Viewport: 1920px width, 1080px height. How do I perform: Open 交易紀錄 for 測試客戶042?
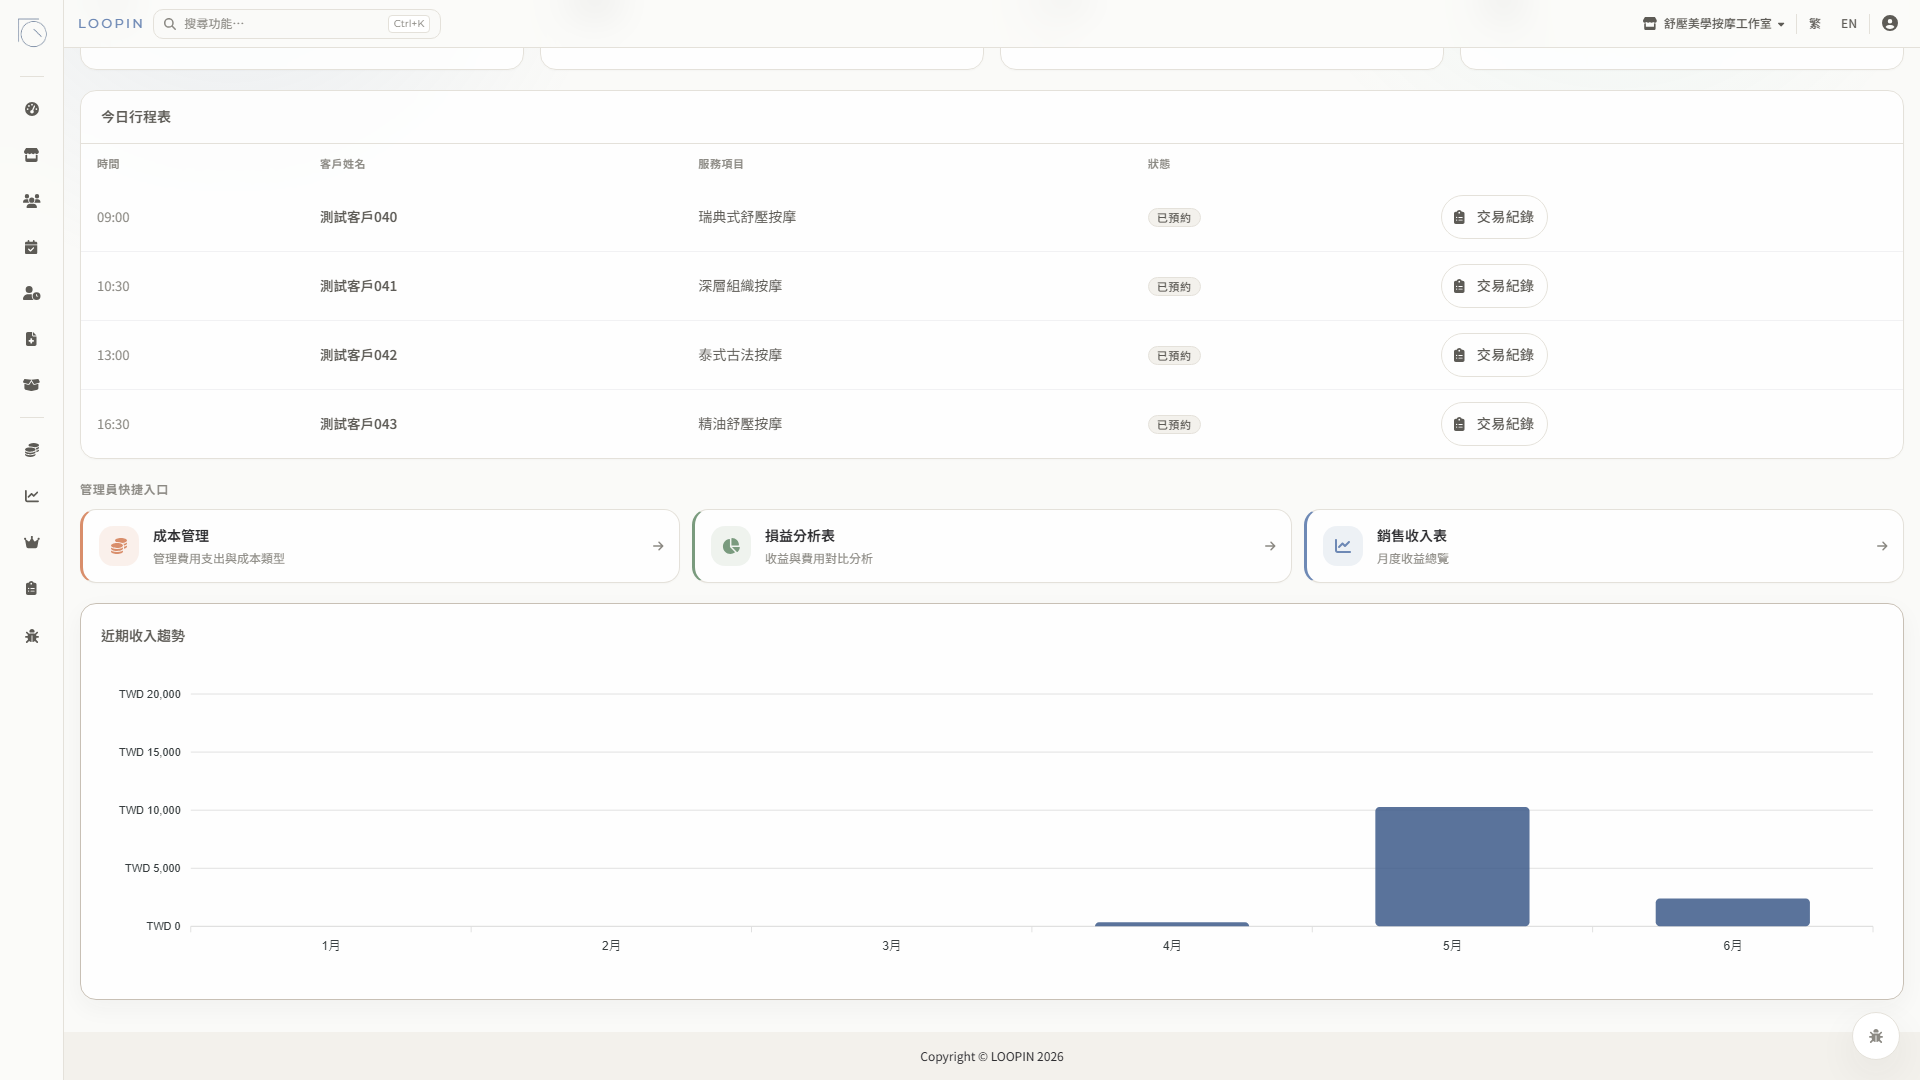point(1494,355)
